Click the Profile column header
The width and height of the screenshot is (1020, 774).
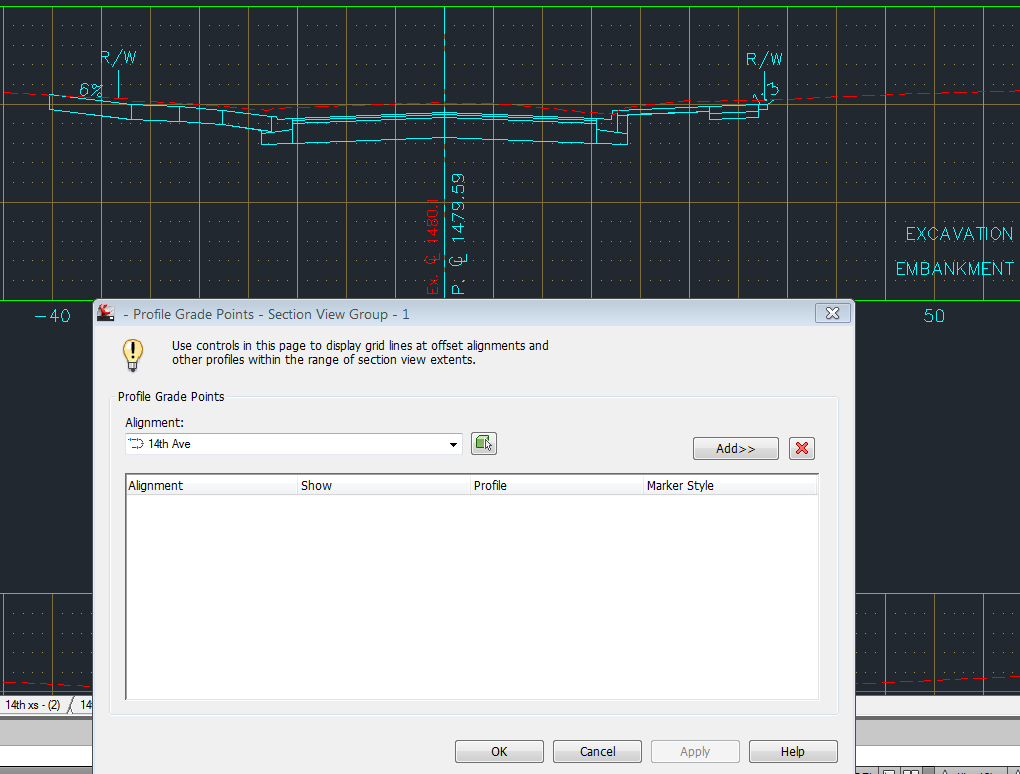click(489, 485)
